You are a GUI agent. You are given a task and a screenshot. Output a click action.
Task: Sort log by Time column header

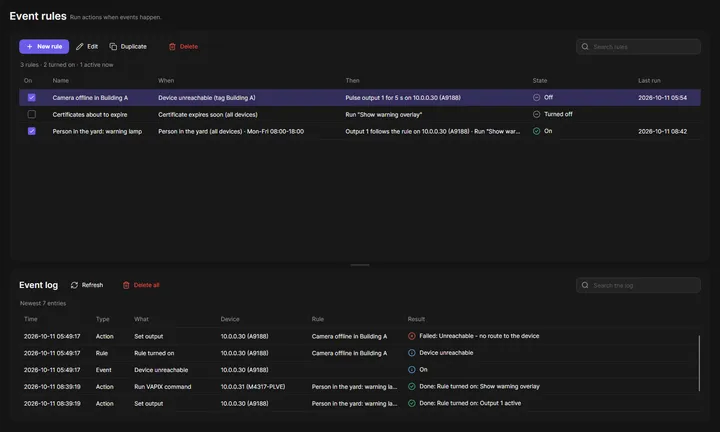tap(31, 319)
